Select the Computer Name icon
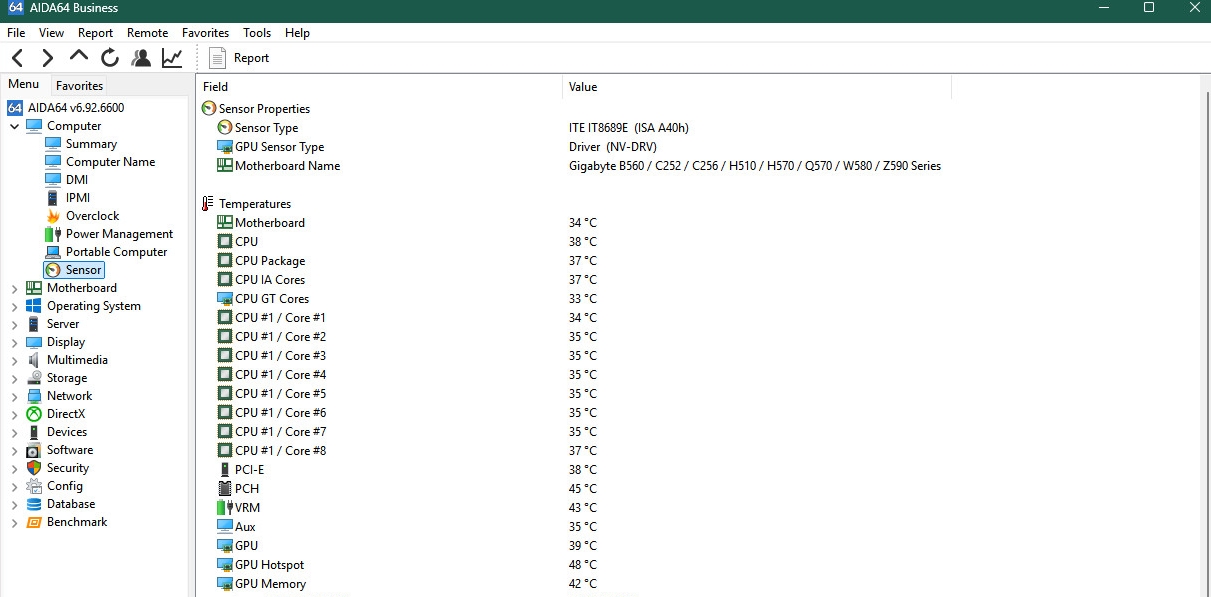Viewport: 1211px width, 597px height. click(x=53, y=162)
